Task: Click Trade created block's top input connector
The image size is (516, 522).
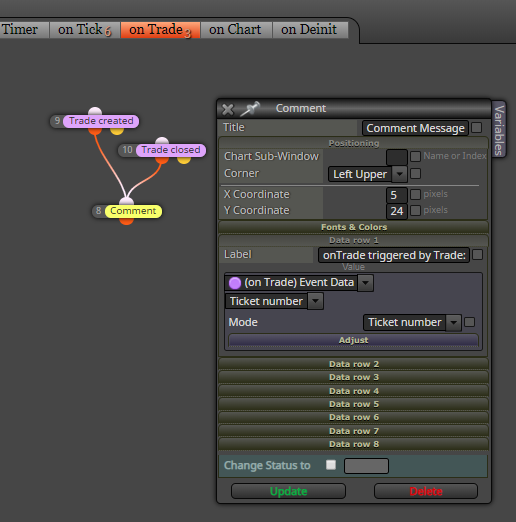Action: coord(95,111)
